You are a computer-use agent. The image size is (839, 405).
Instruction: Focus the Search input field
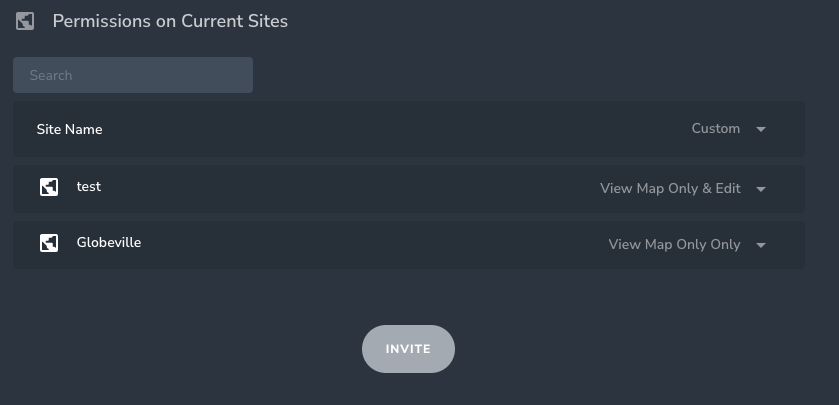pos(133,75)
